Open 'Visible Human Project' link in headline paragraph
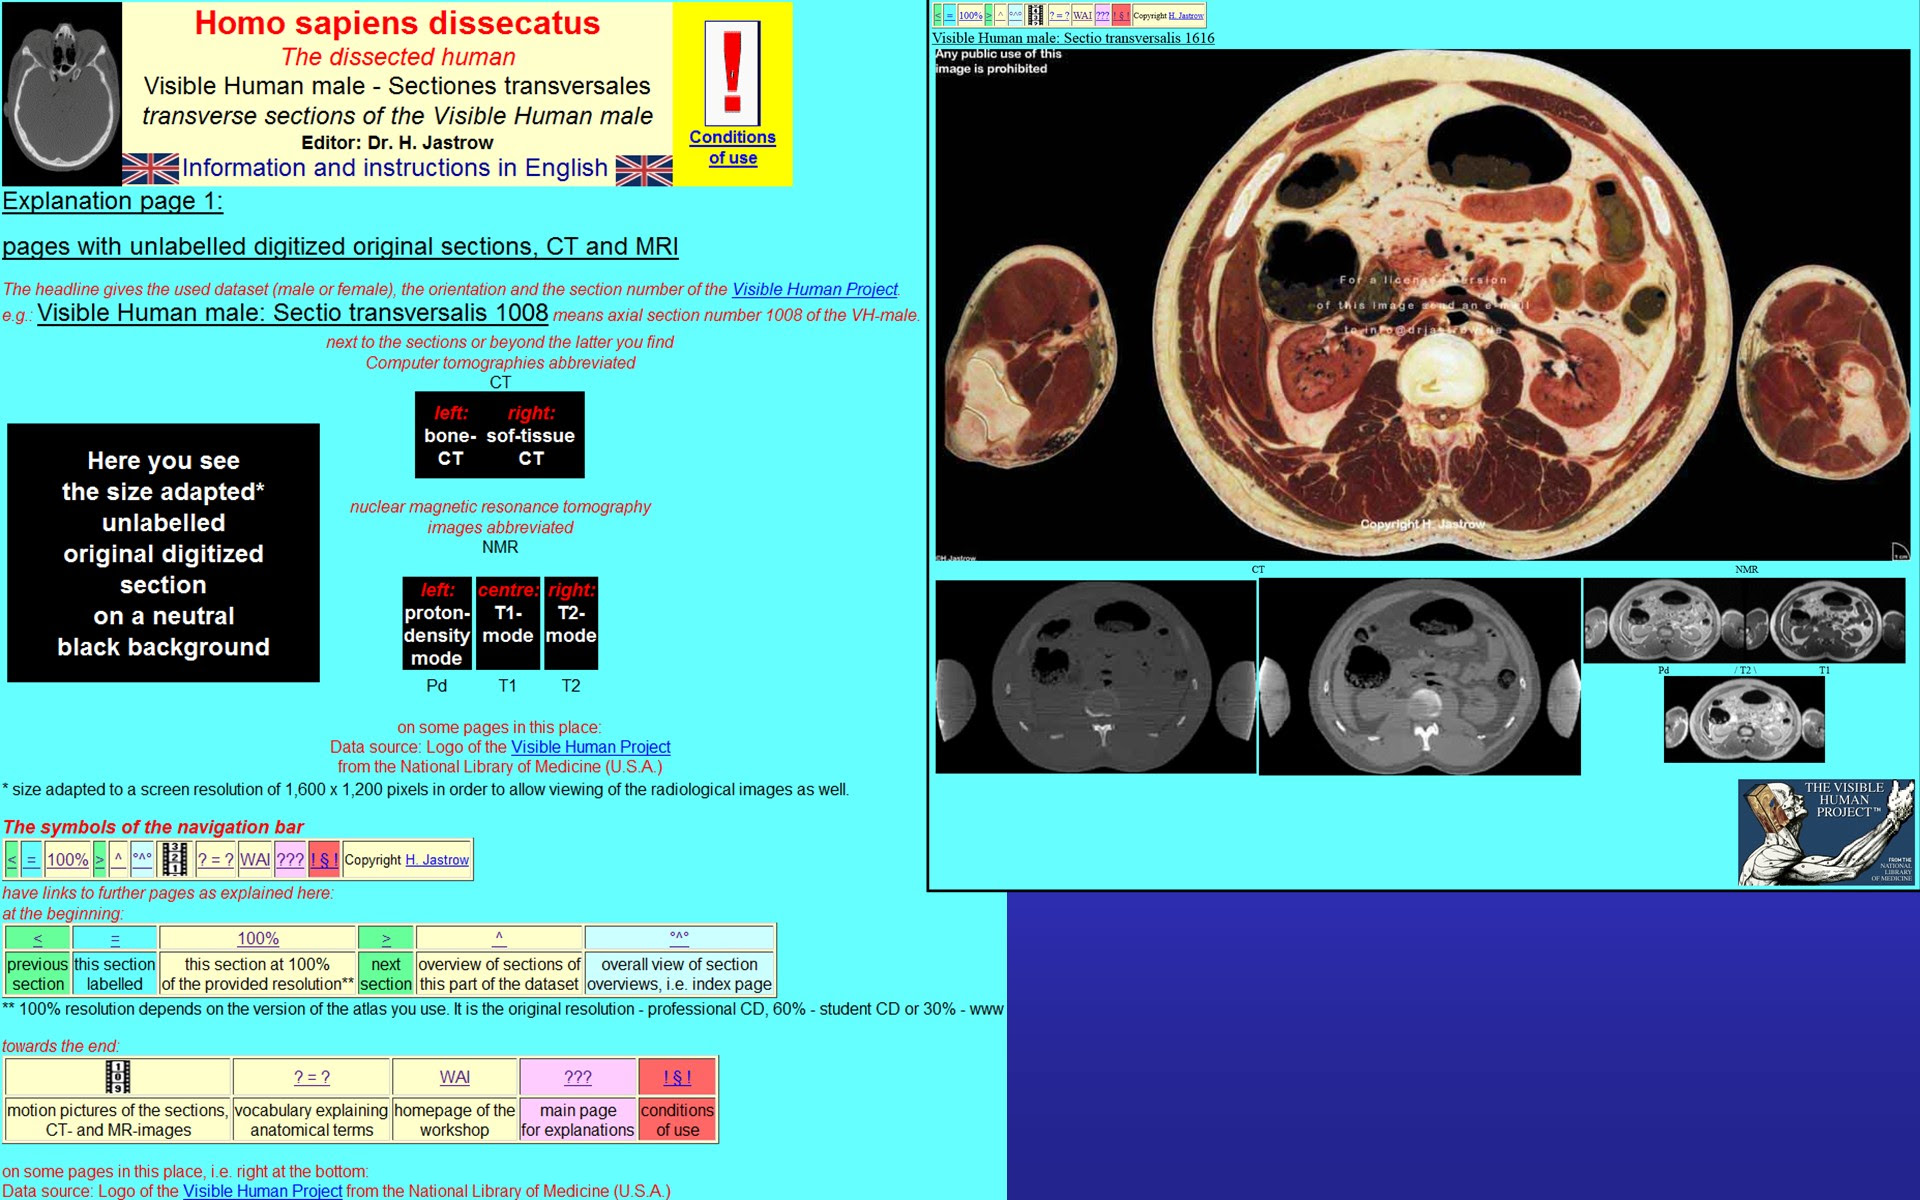The height and width of the screenshot is (1200, 1920). point(814,289)
